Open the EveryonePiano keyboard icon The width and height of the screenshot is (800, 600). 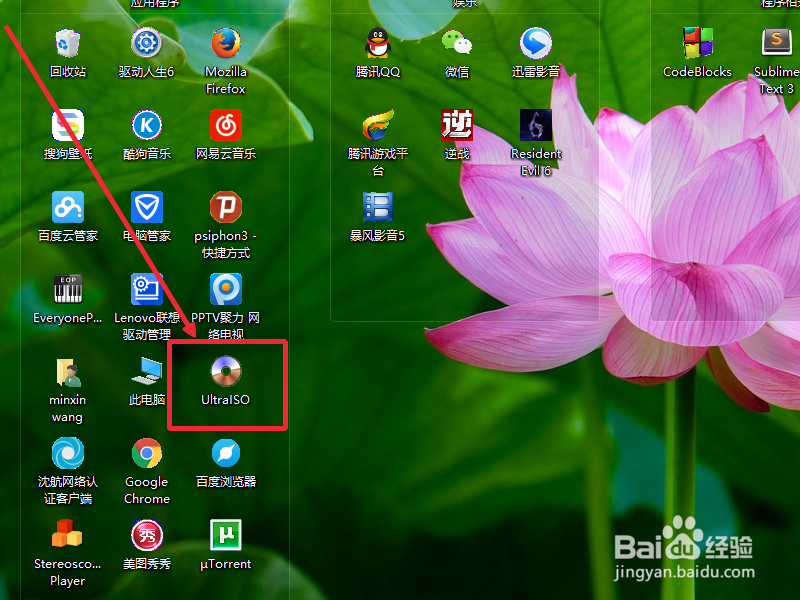coord(68,289)
